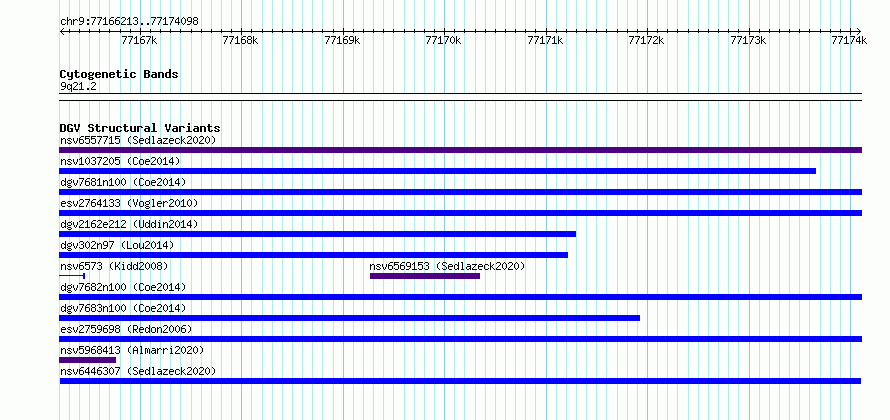Click the 77169k ruler label
The width and height of the screenshot is (890, 420).
[x=343, y=40]
